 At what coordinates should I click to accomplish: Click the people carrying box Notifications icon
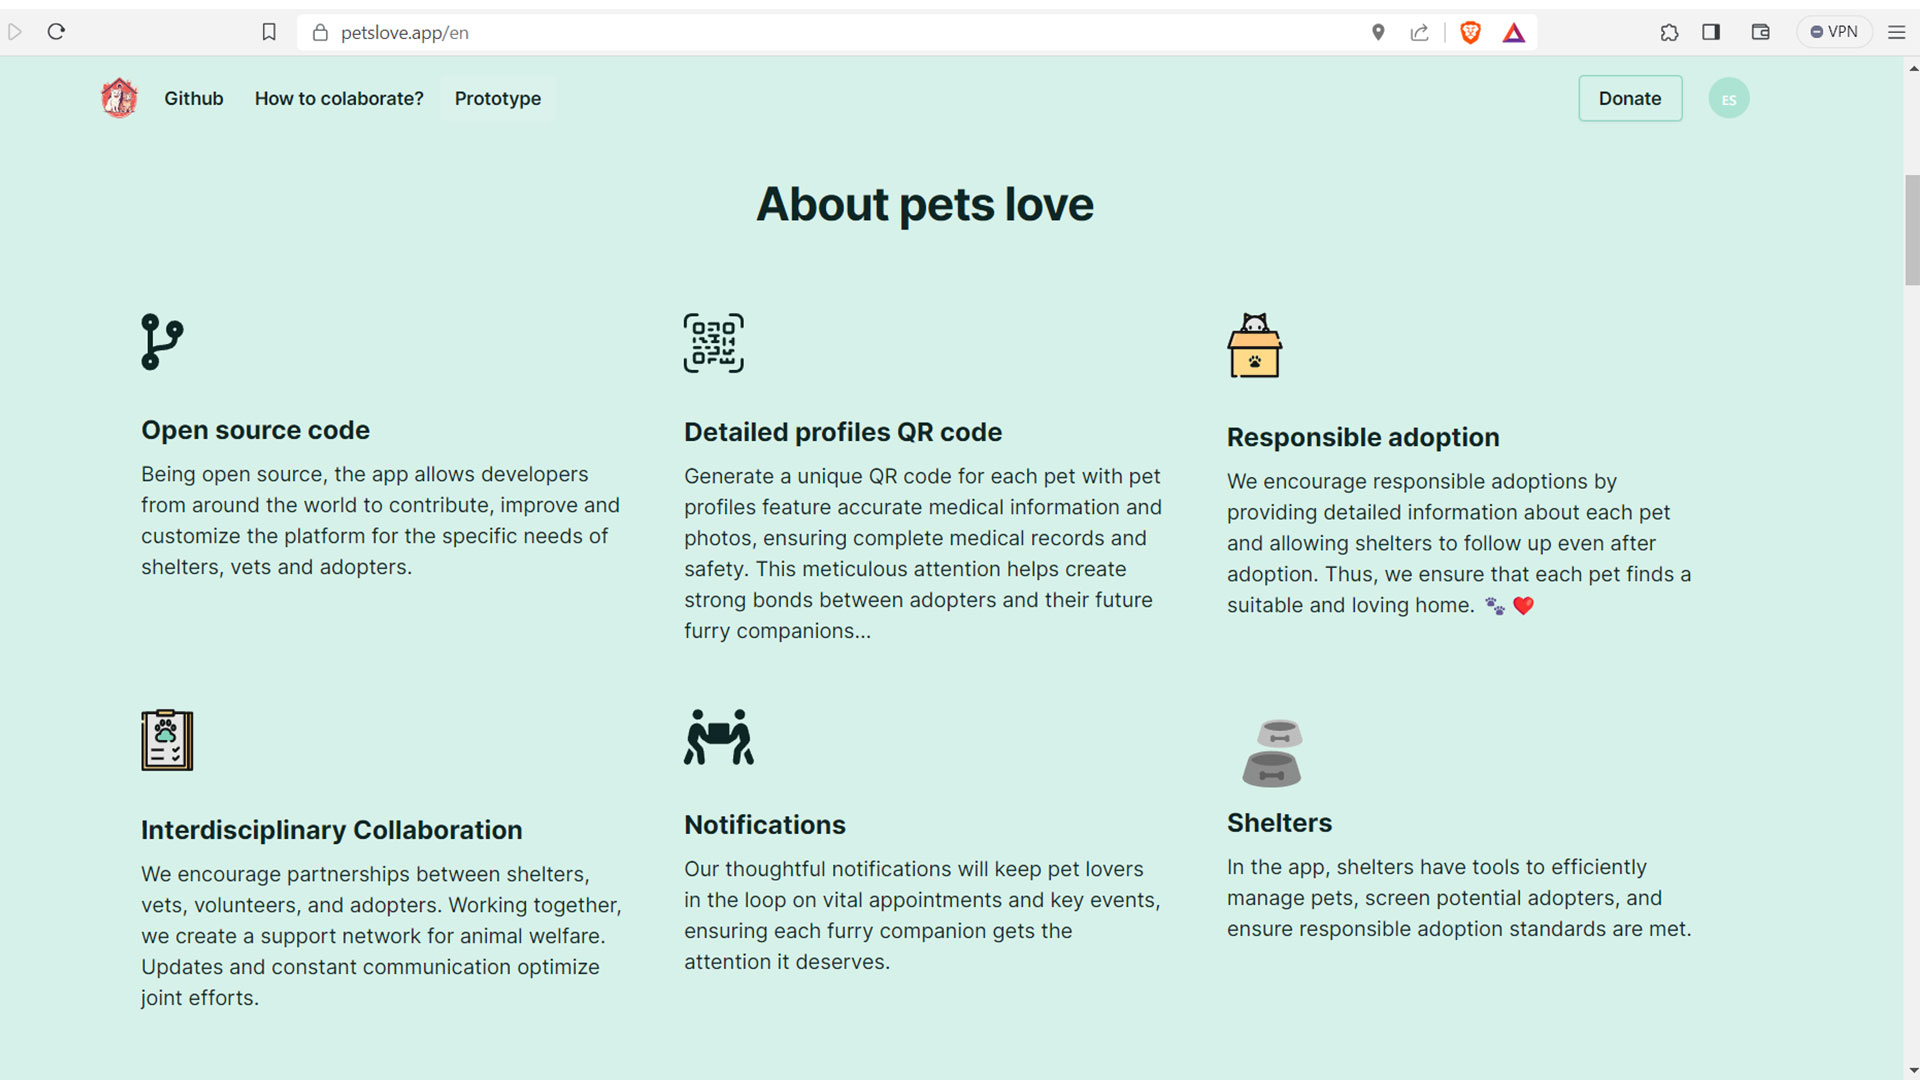(718, 738)
